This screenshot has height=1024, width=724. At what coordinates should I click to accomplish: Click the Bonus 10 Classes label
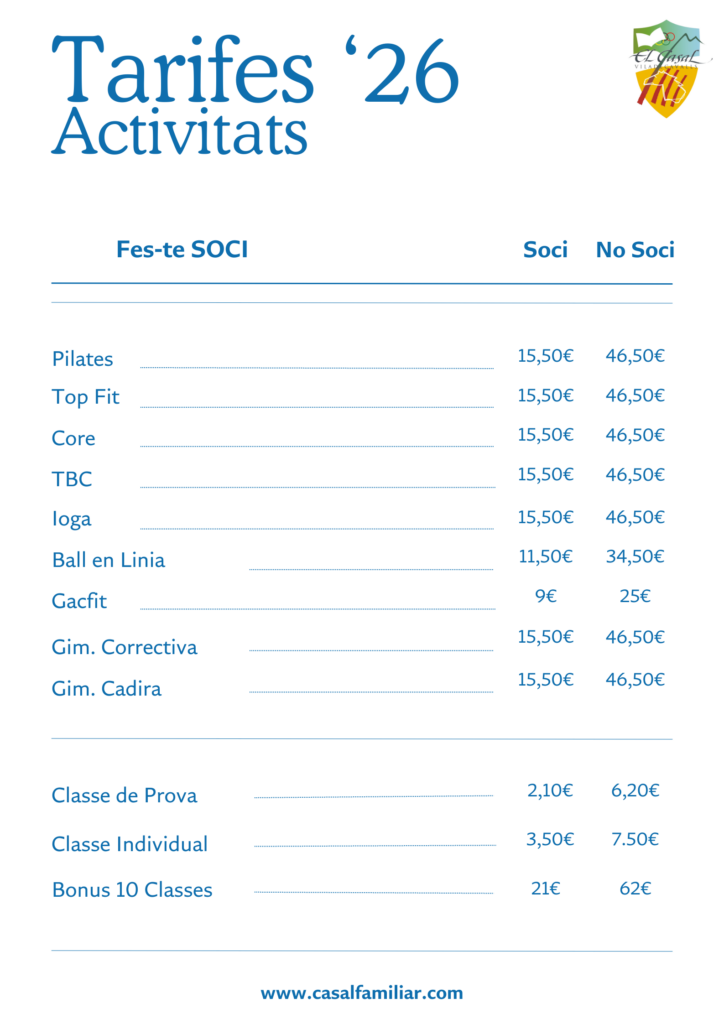point(132,890)
